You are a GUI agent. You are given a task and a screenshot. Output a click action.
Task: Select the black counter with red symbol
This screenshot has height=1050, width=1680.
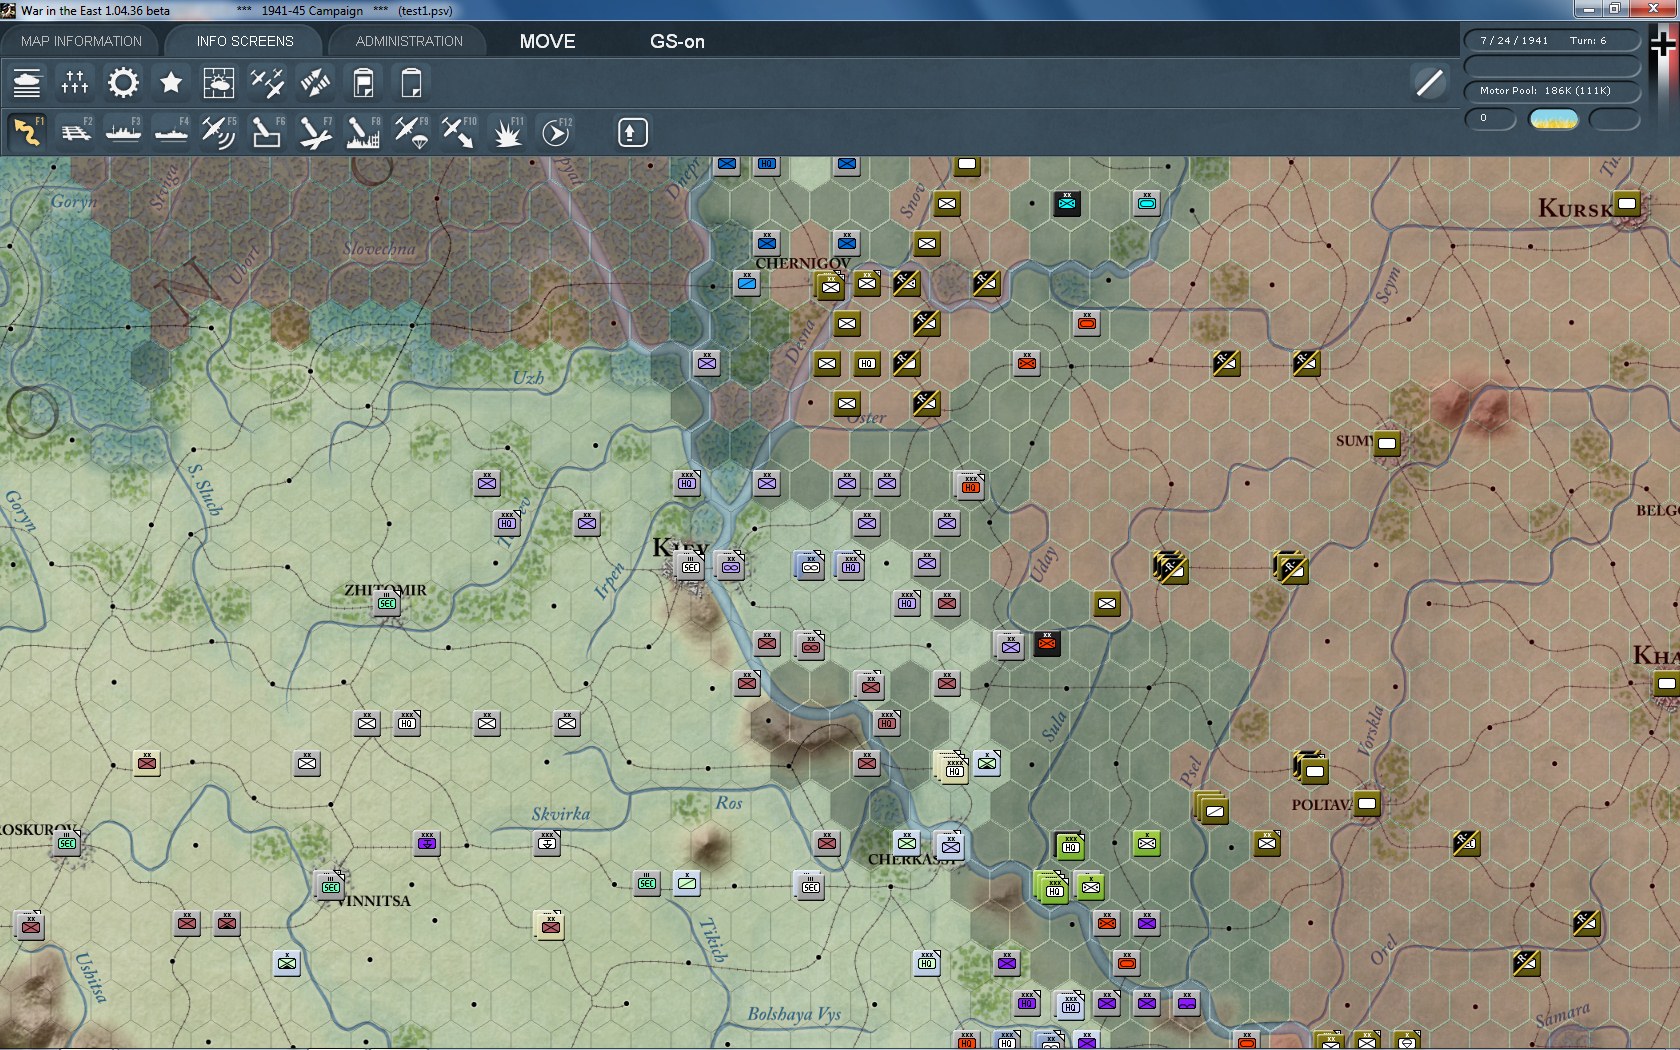[x=1047, y=643]
